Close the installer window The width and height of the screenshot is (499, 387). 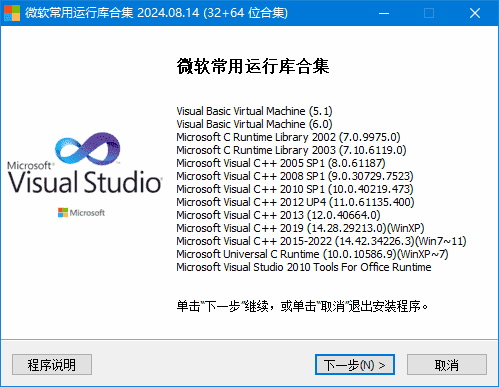[475, 13]
